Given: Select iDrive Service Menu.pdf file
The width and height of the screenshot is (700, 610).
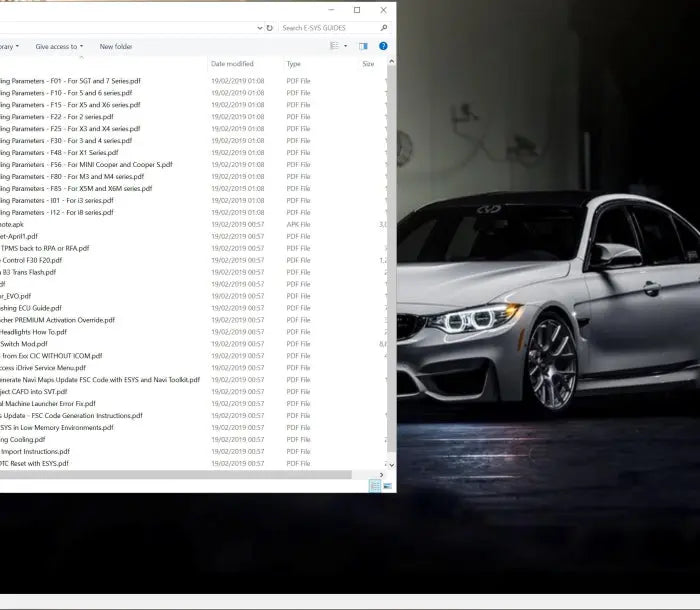Looking at the screenshot, I should point(43,368).
